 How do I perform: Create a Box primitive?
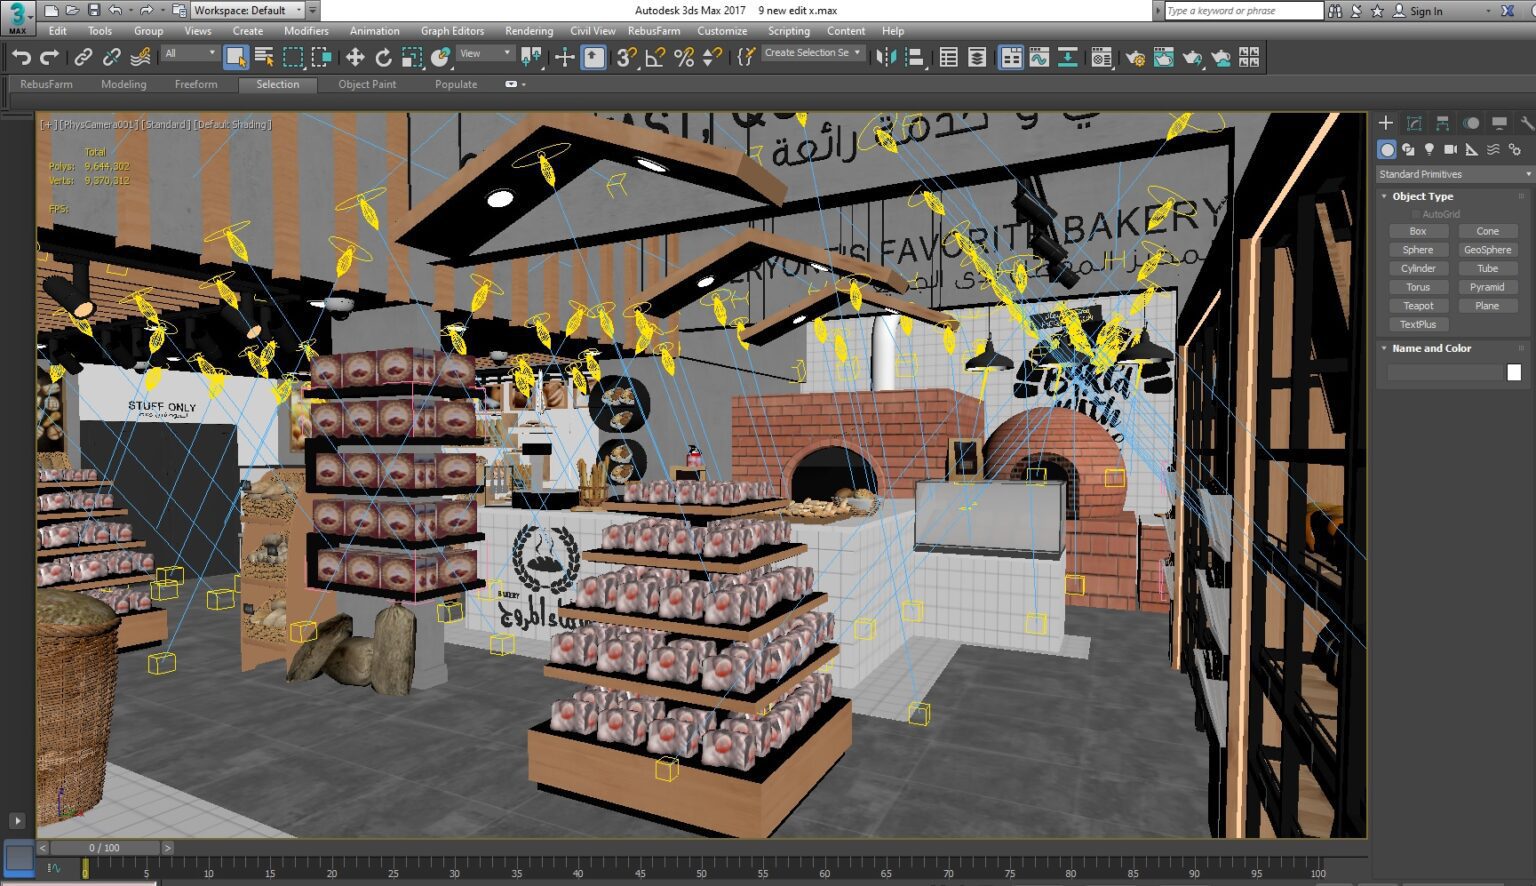click(x=1417, y=230)
